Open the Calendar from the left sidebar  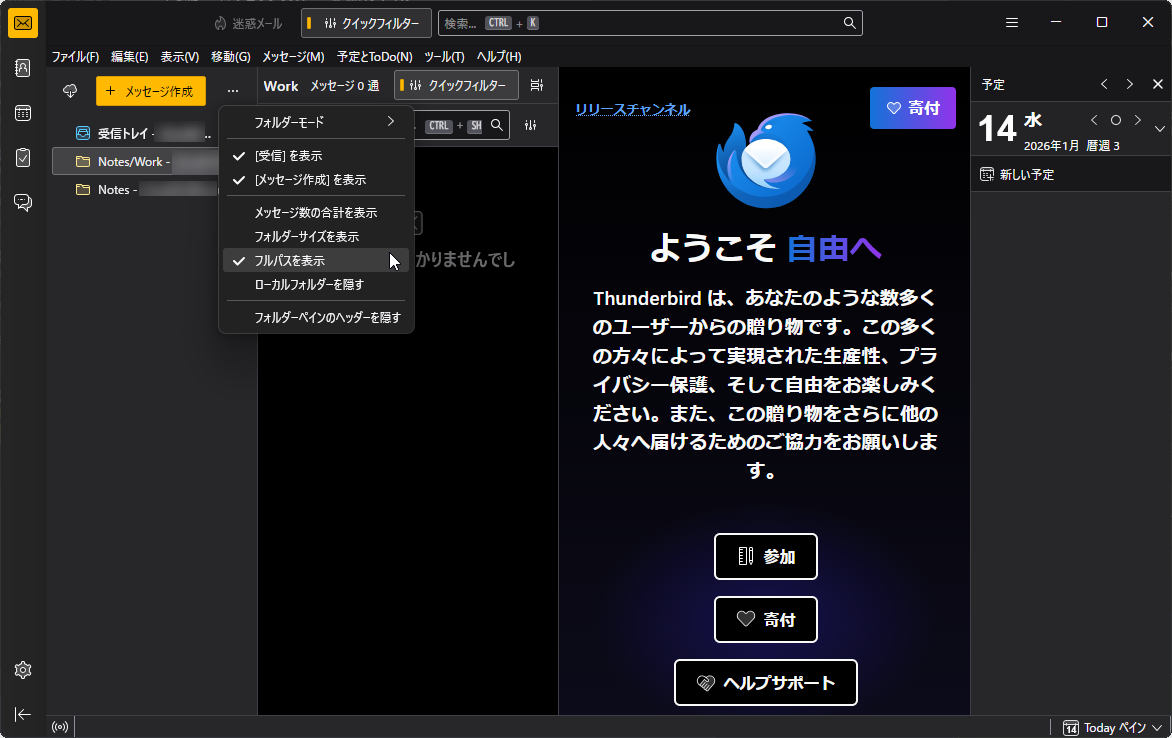click(x=22, y=113)
